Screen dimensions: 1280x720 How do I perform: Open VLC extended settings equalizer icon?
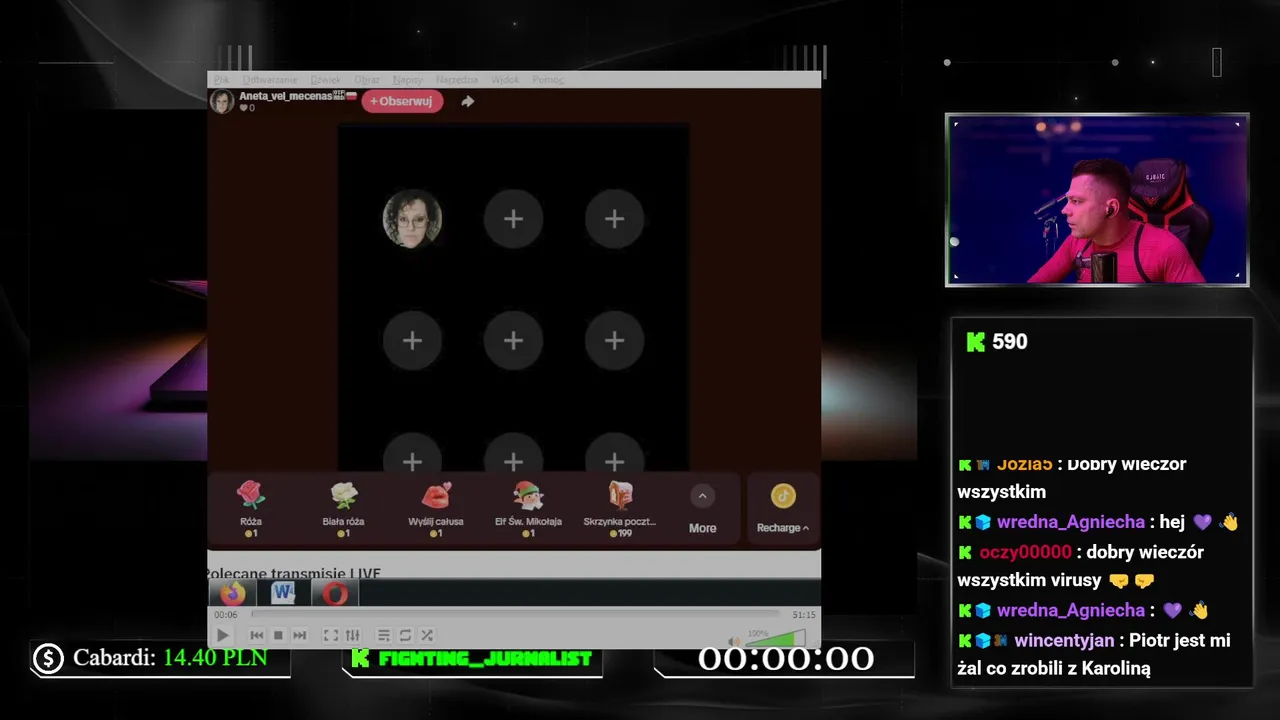352,635
